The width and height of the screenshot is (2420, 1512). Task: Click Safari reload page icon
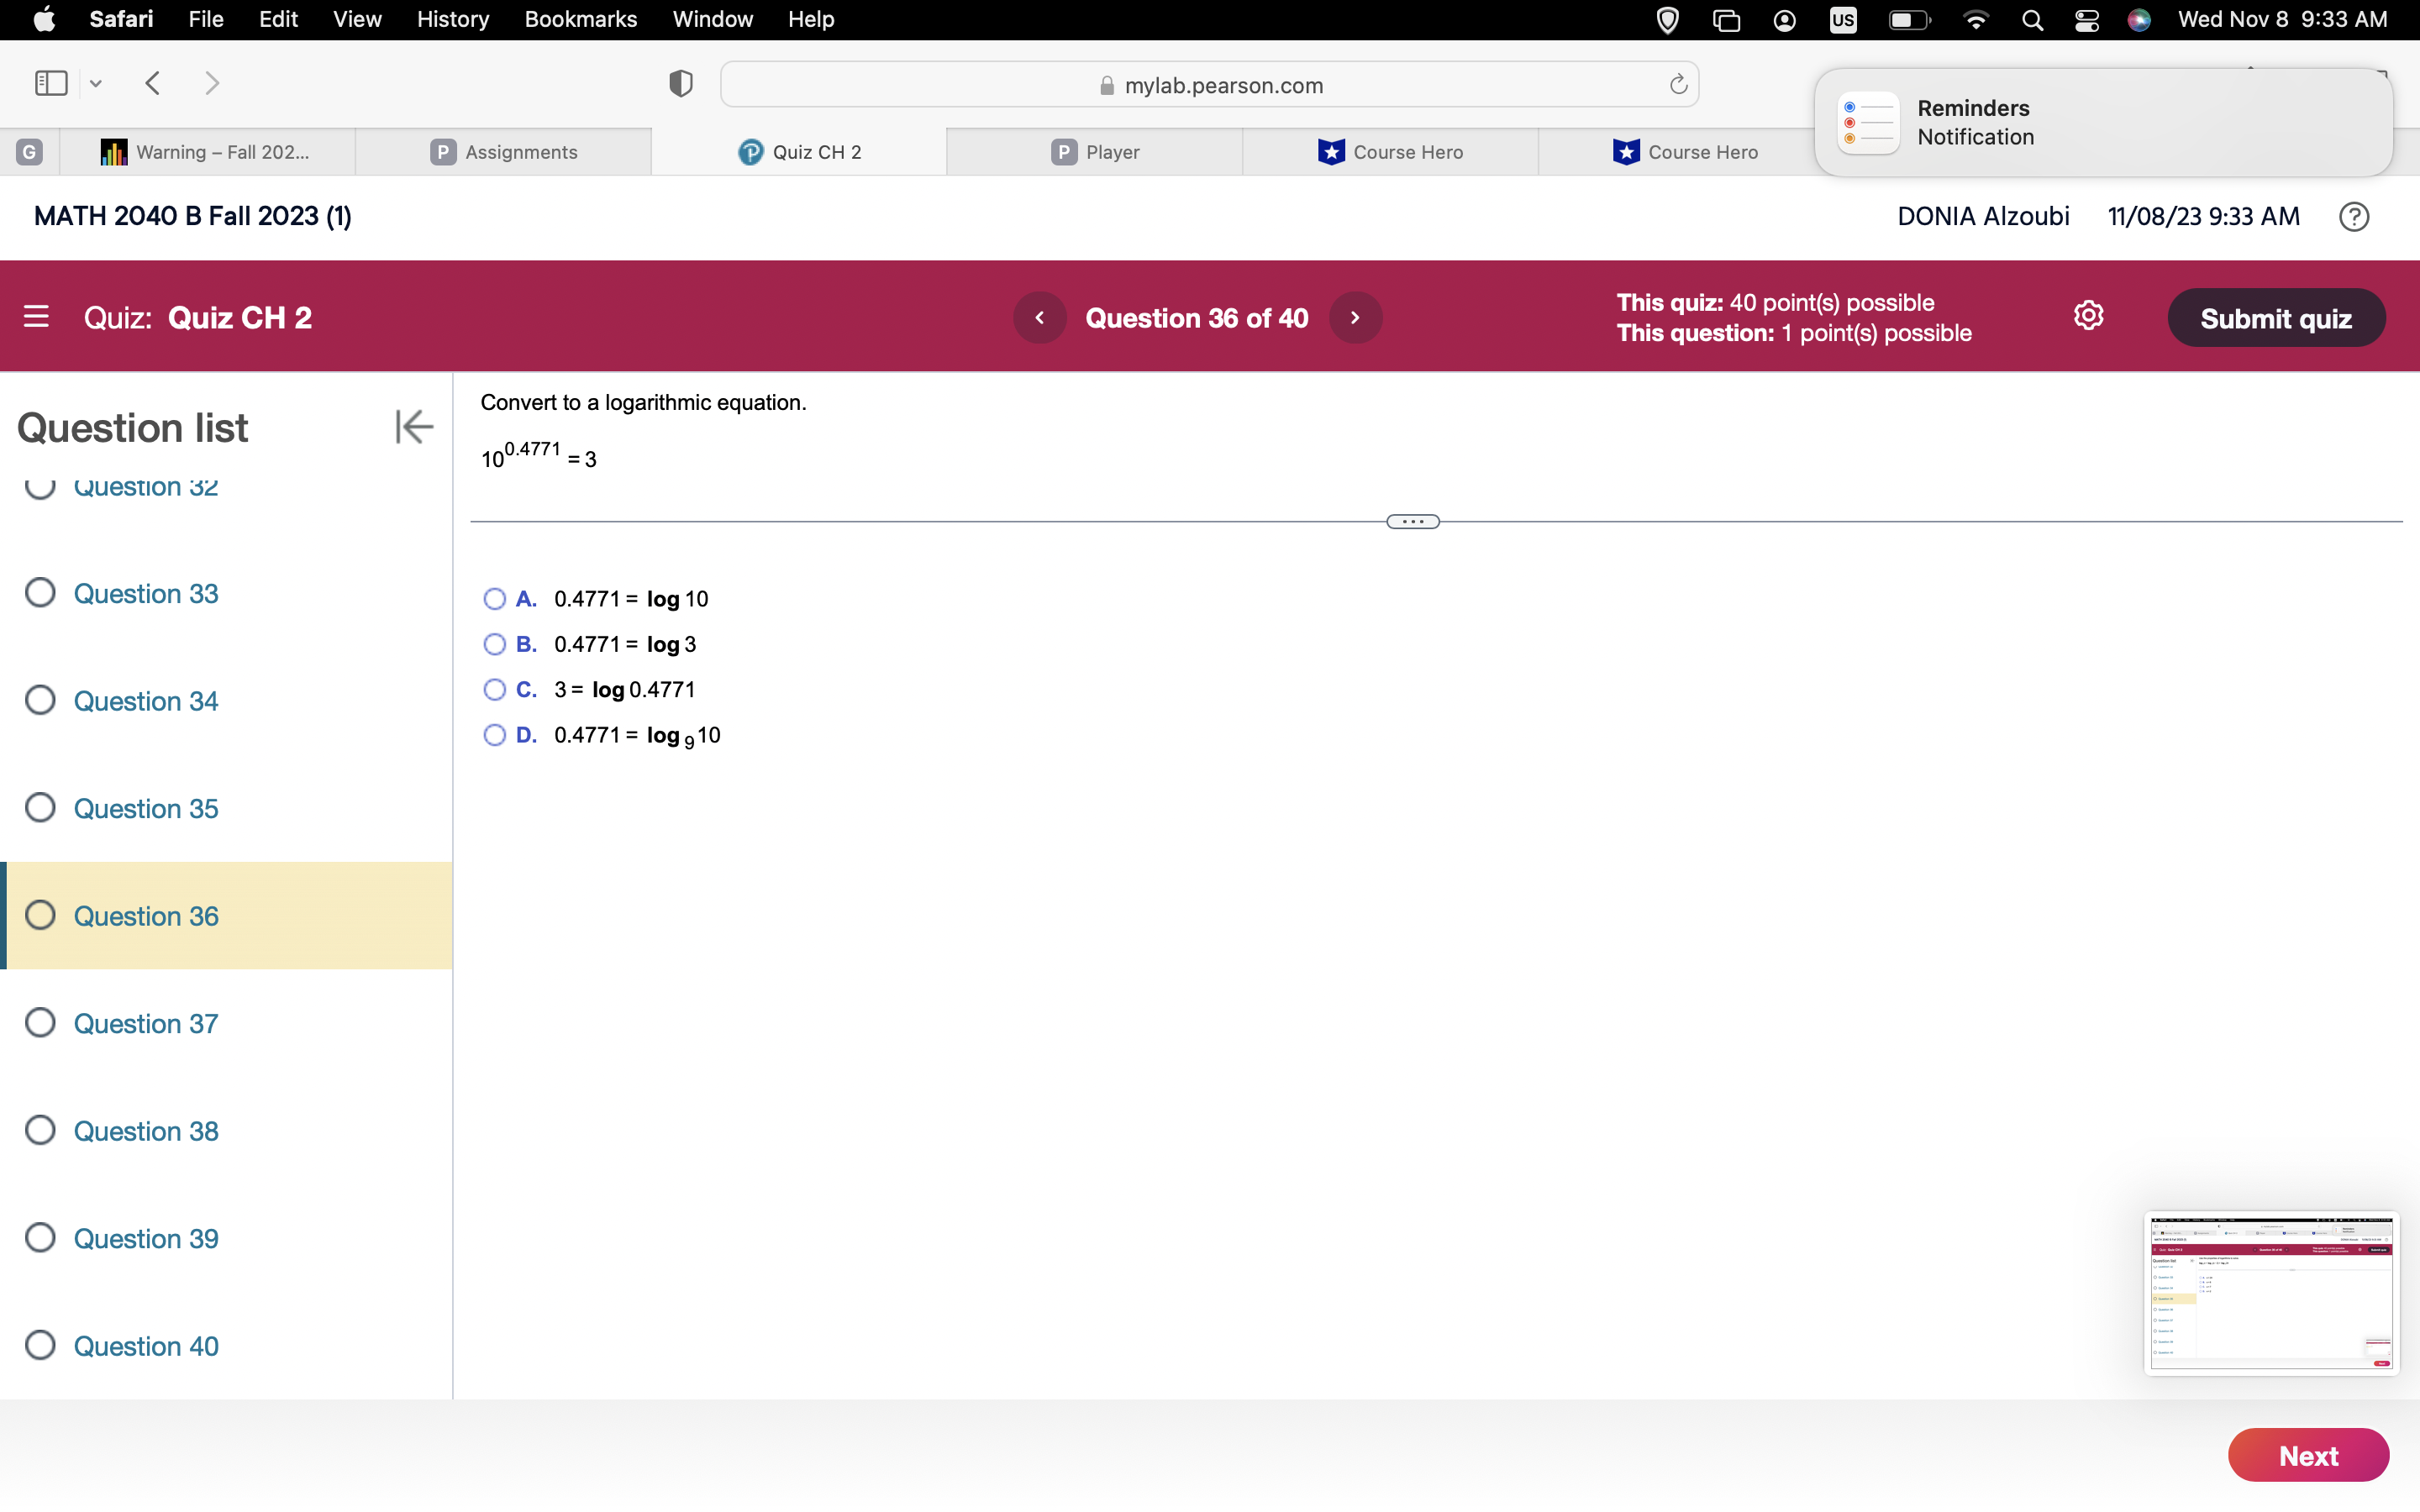(x=1678, y=85)
